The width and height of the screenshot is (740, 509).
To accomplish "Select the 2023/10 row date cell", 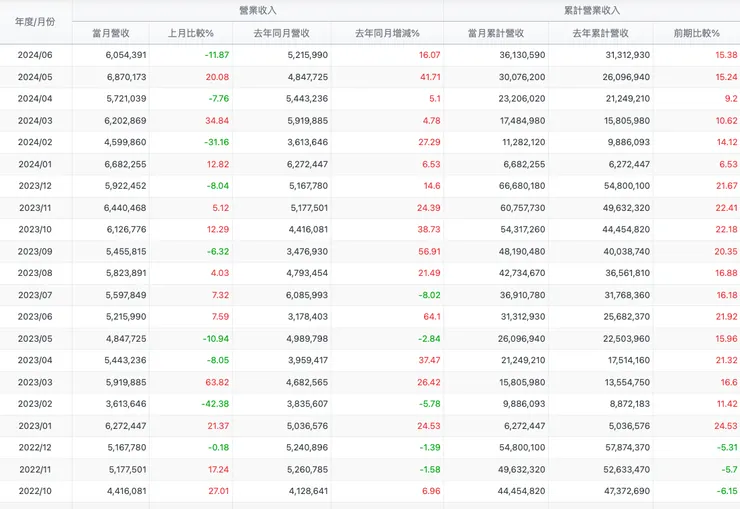I will 35,229.
